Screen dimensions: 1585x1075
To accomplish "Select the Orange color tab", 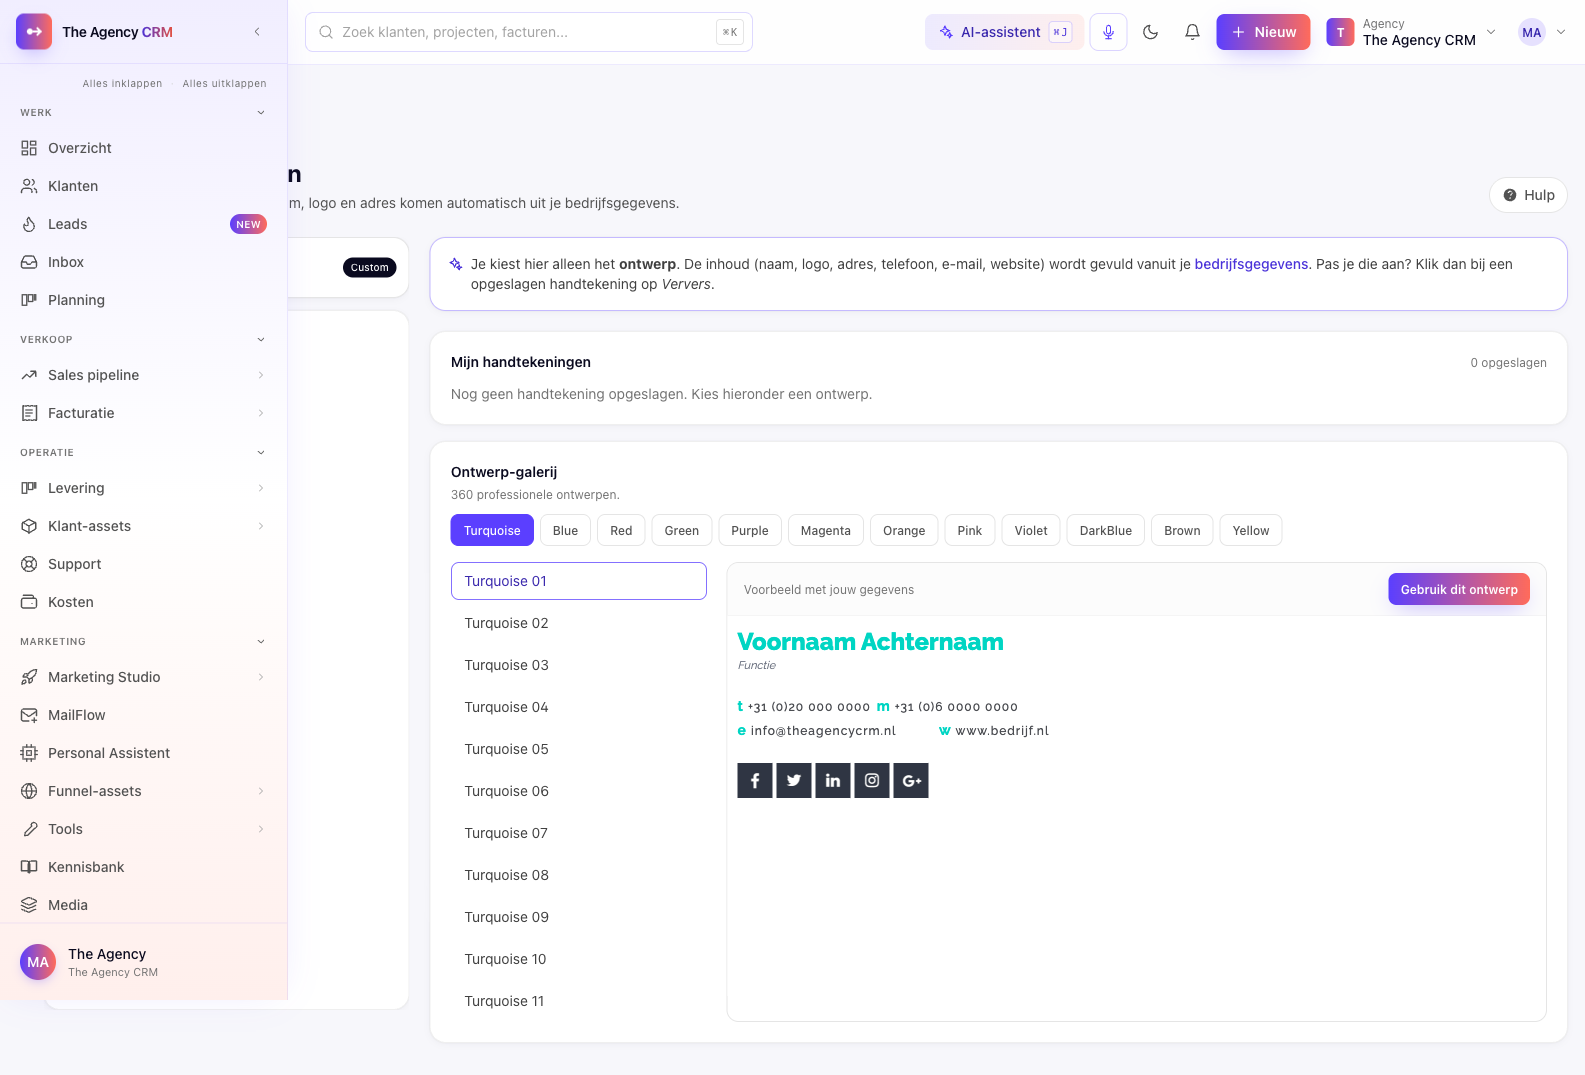I will tap(904, 530).
